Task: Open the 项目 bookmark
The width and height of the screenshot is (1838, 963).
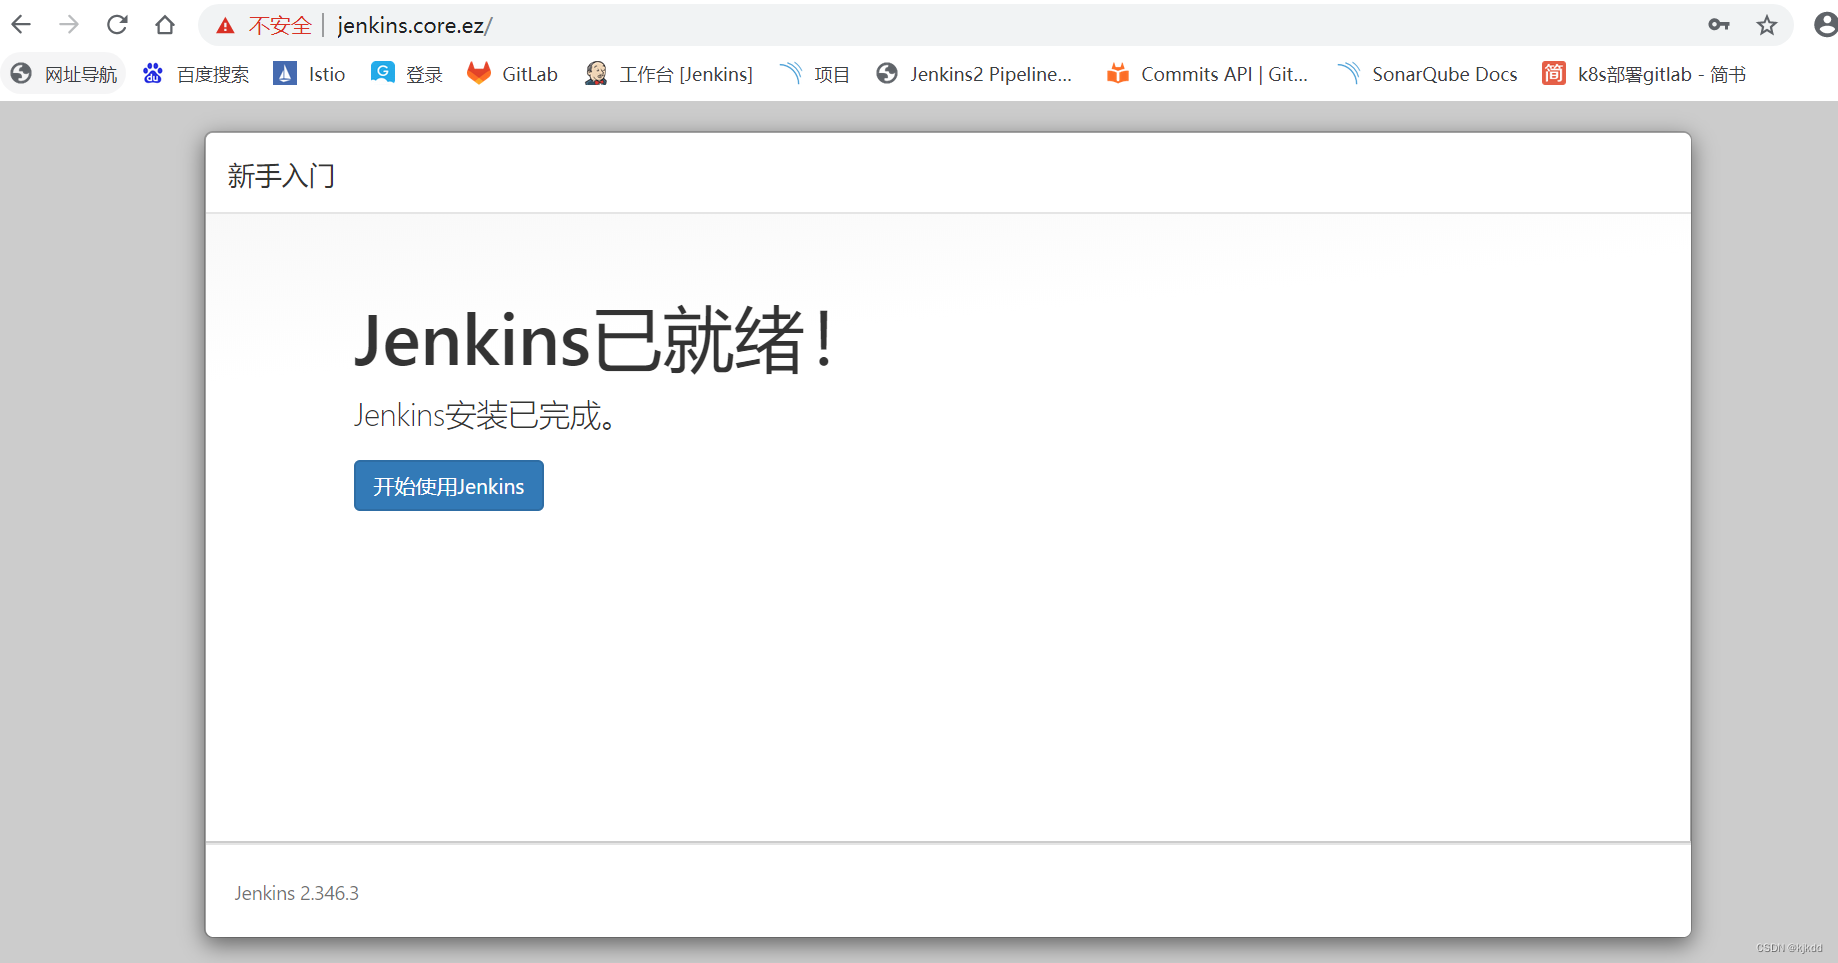Action: tap(815, 74)
